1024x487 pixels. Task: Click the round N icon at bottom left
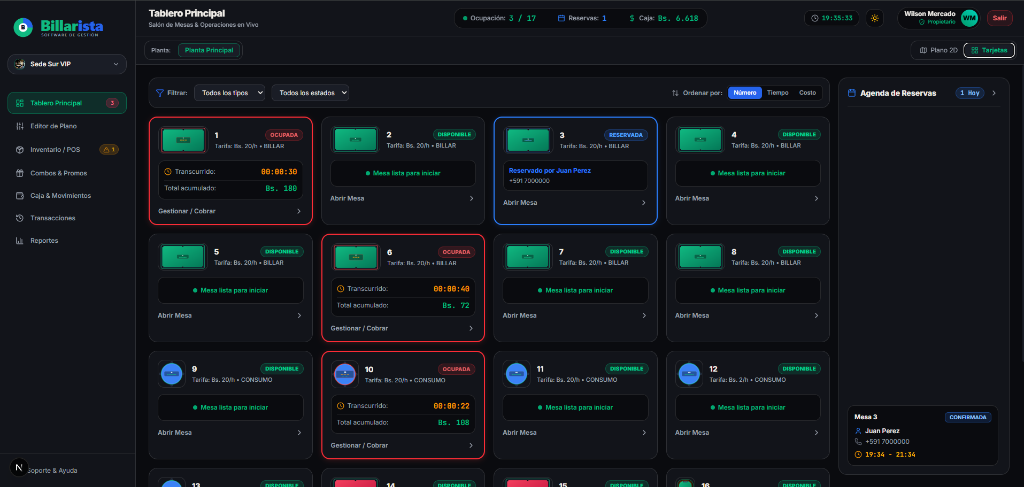click(18, 467)
